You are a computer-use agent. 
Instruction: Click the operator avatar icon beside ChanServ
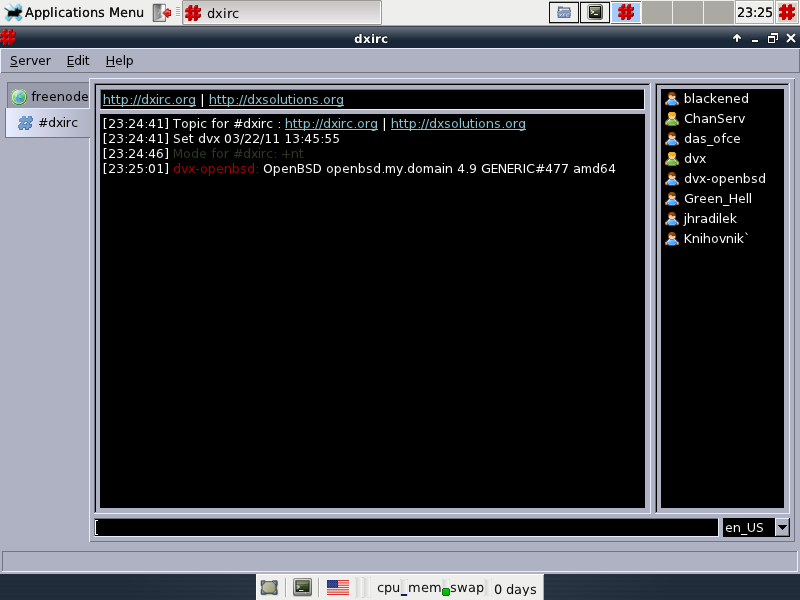[x=672, y=118]
